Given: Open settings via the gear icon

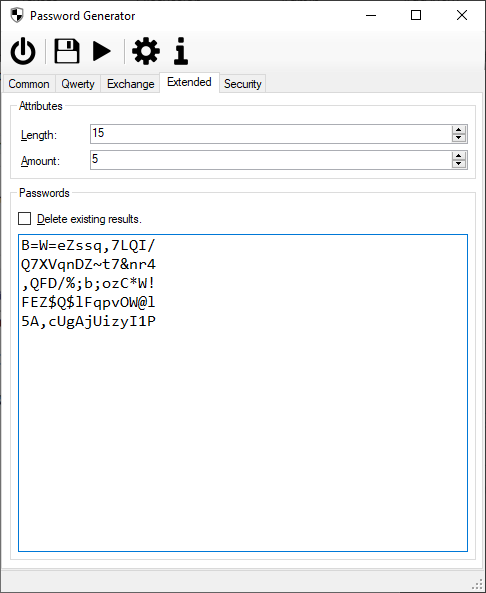Looking at the screenshot, I should (x=146, y=51).
